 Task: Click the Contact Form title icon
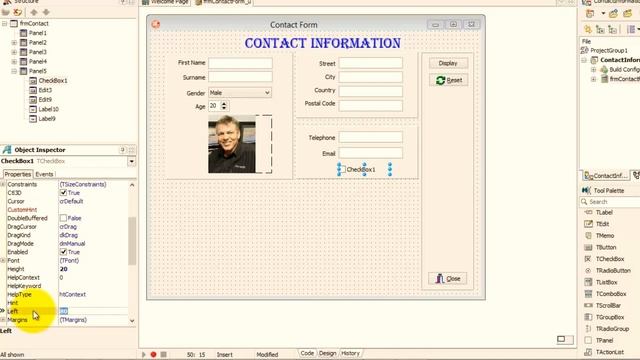[156, 24]
